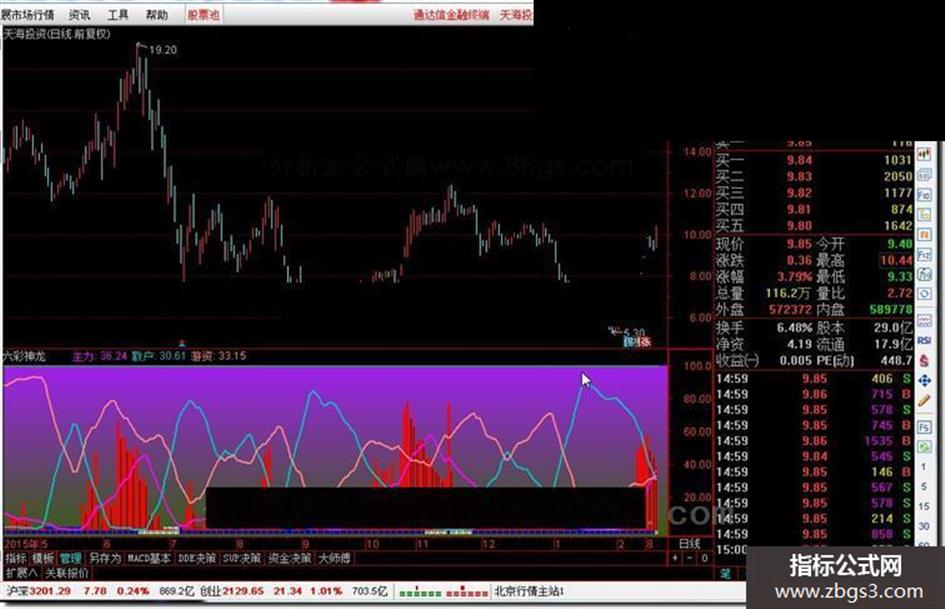Screen dimensions: 945x609
Task: Click the 通达信金融终端 title text
Action: coord(451,14)
